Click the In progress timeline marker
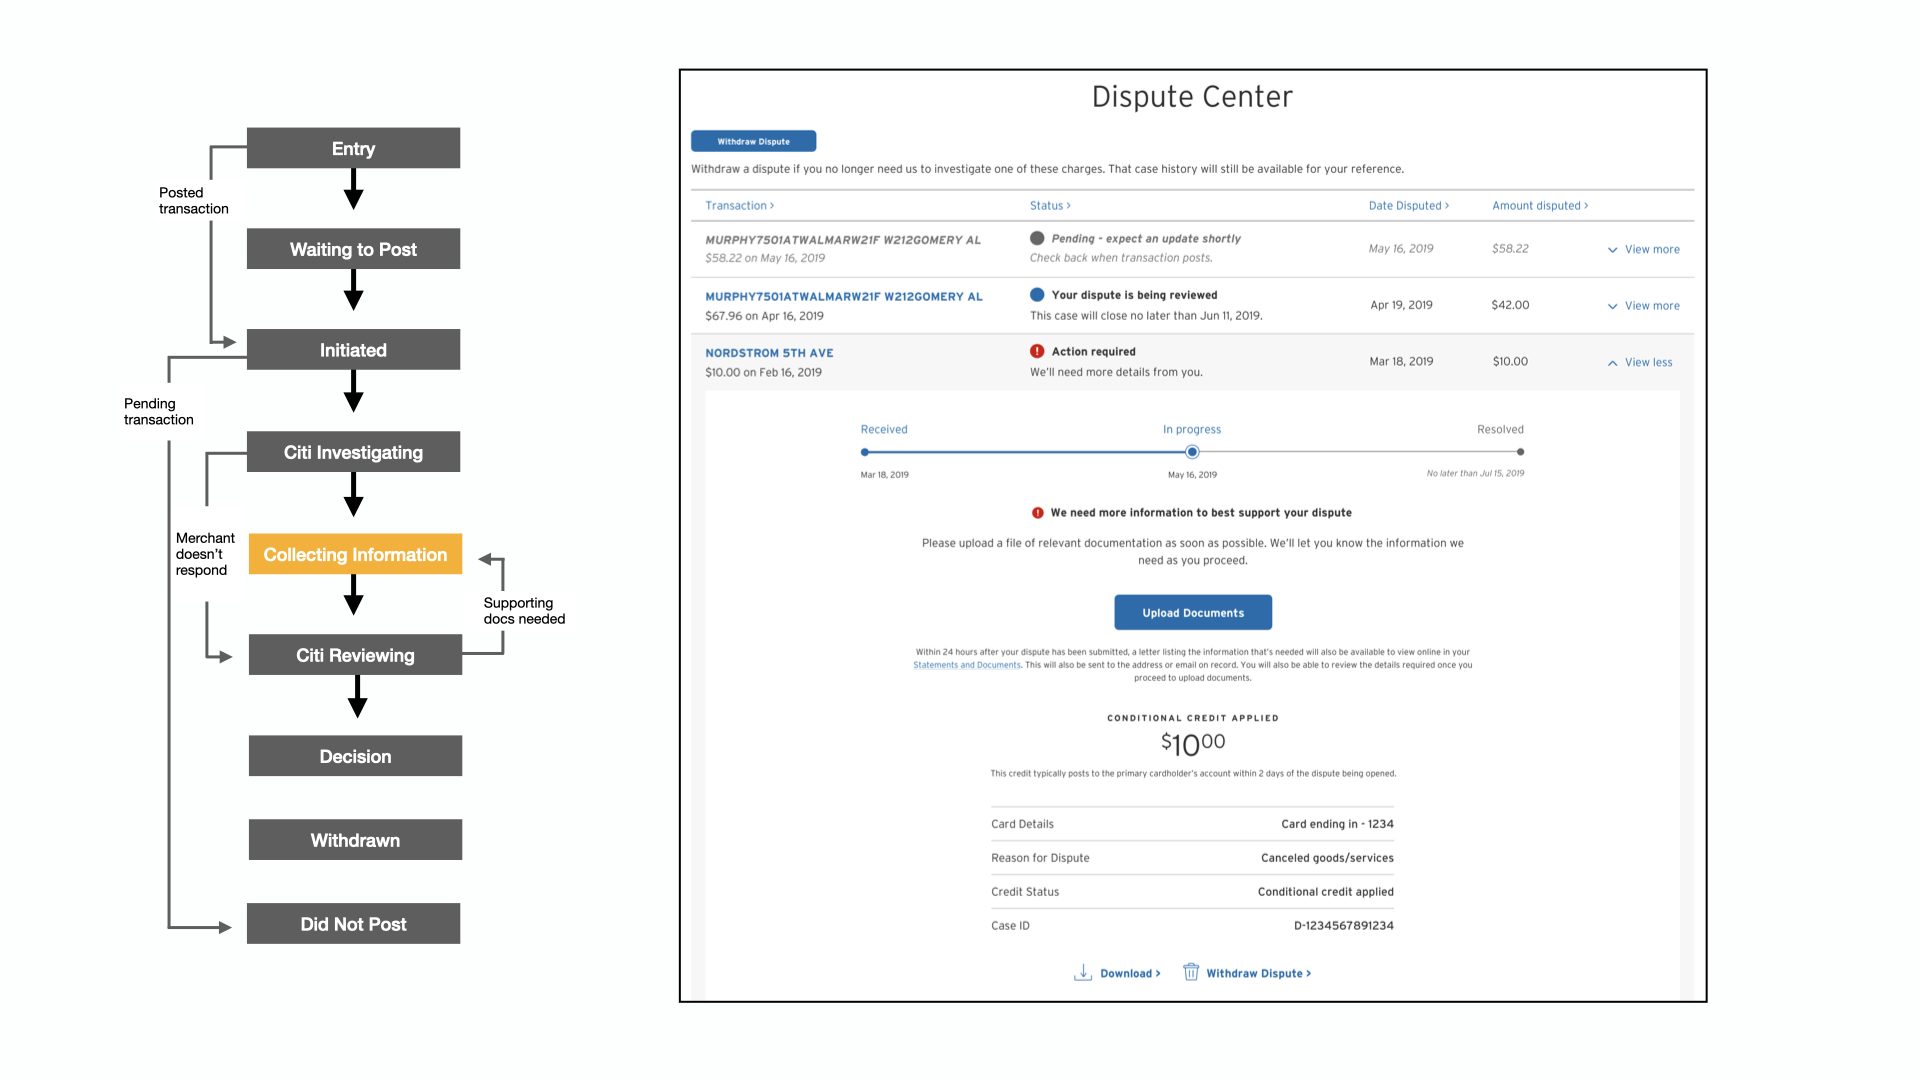The image size is (1920, 1080). [x=1192, y=452]
